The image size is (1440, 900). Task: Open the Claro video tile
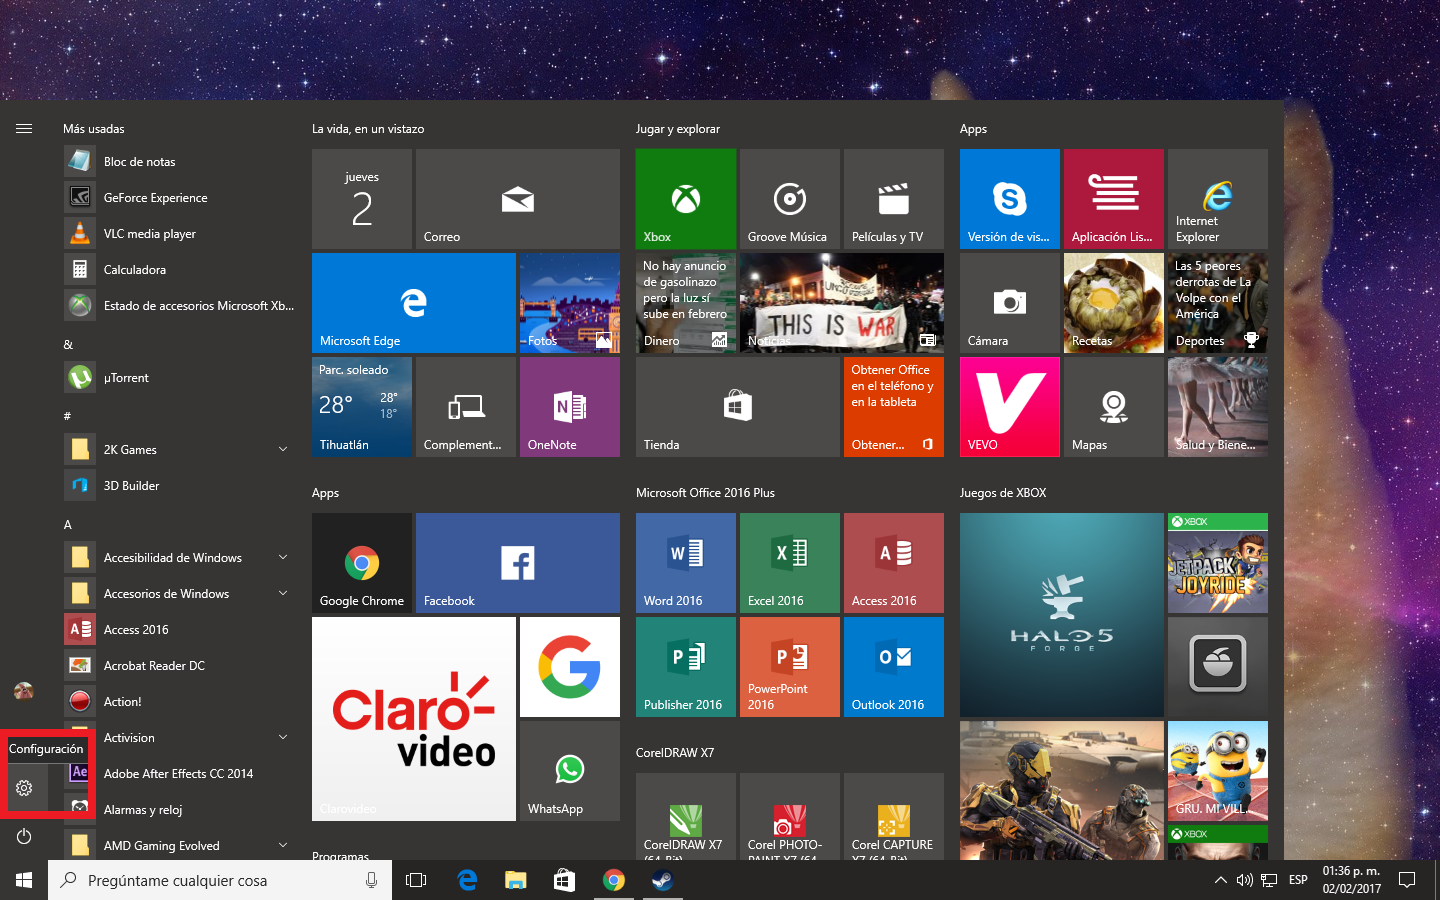click(x=414, y=719)
